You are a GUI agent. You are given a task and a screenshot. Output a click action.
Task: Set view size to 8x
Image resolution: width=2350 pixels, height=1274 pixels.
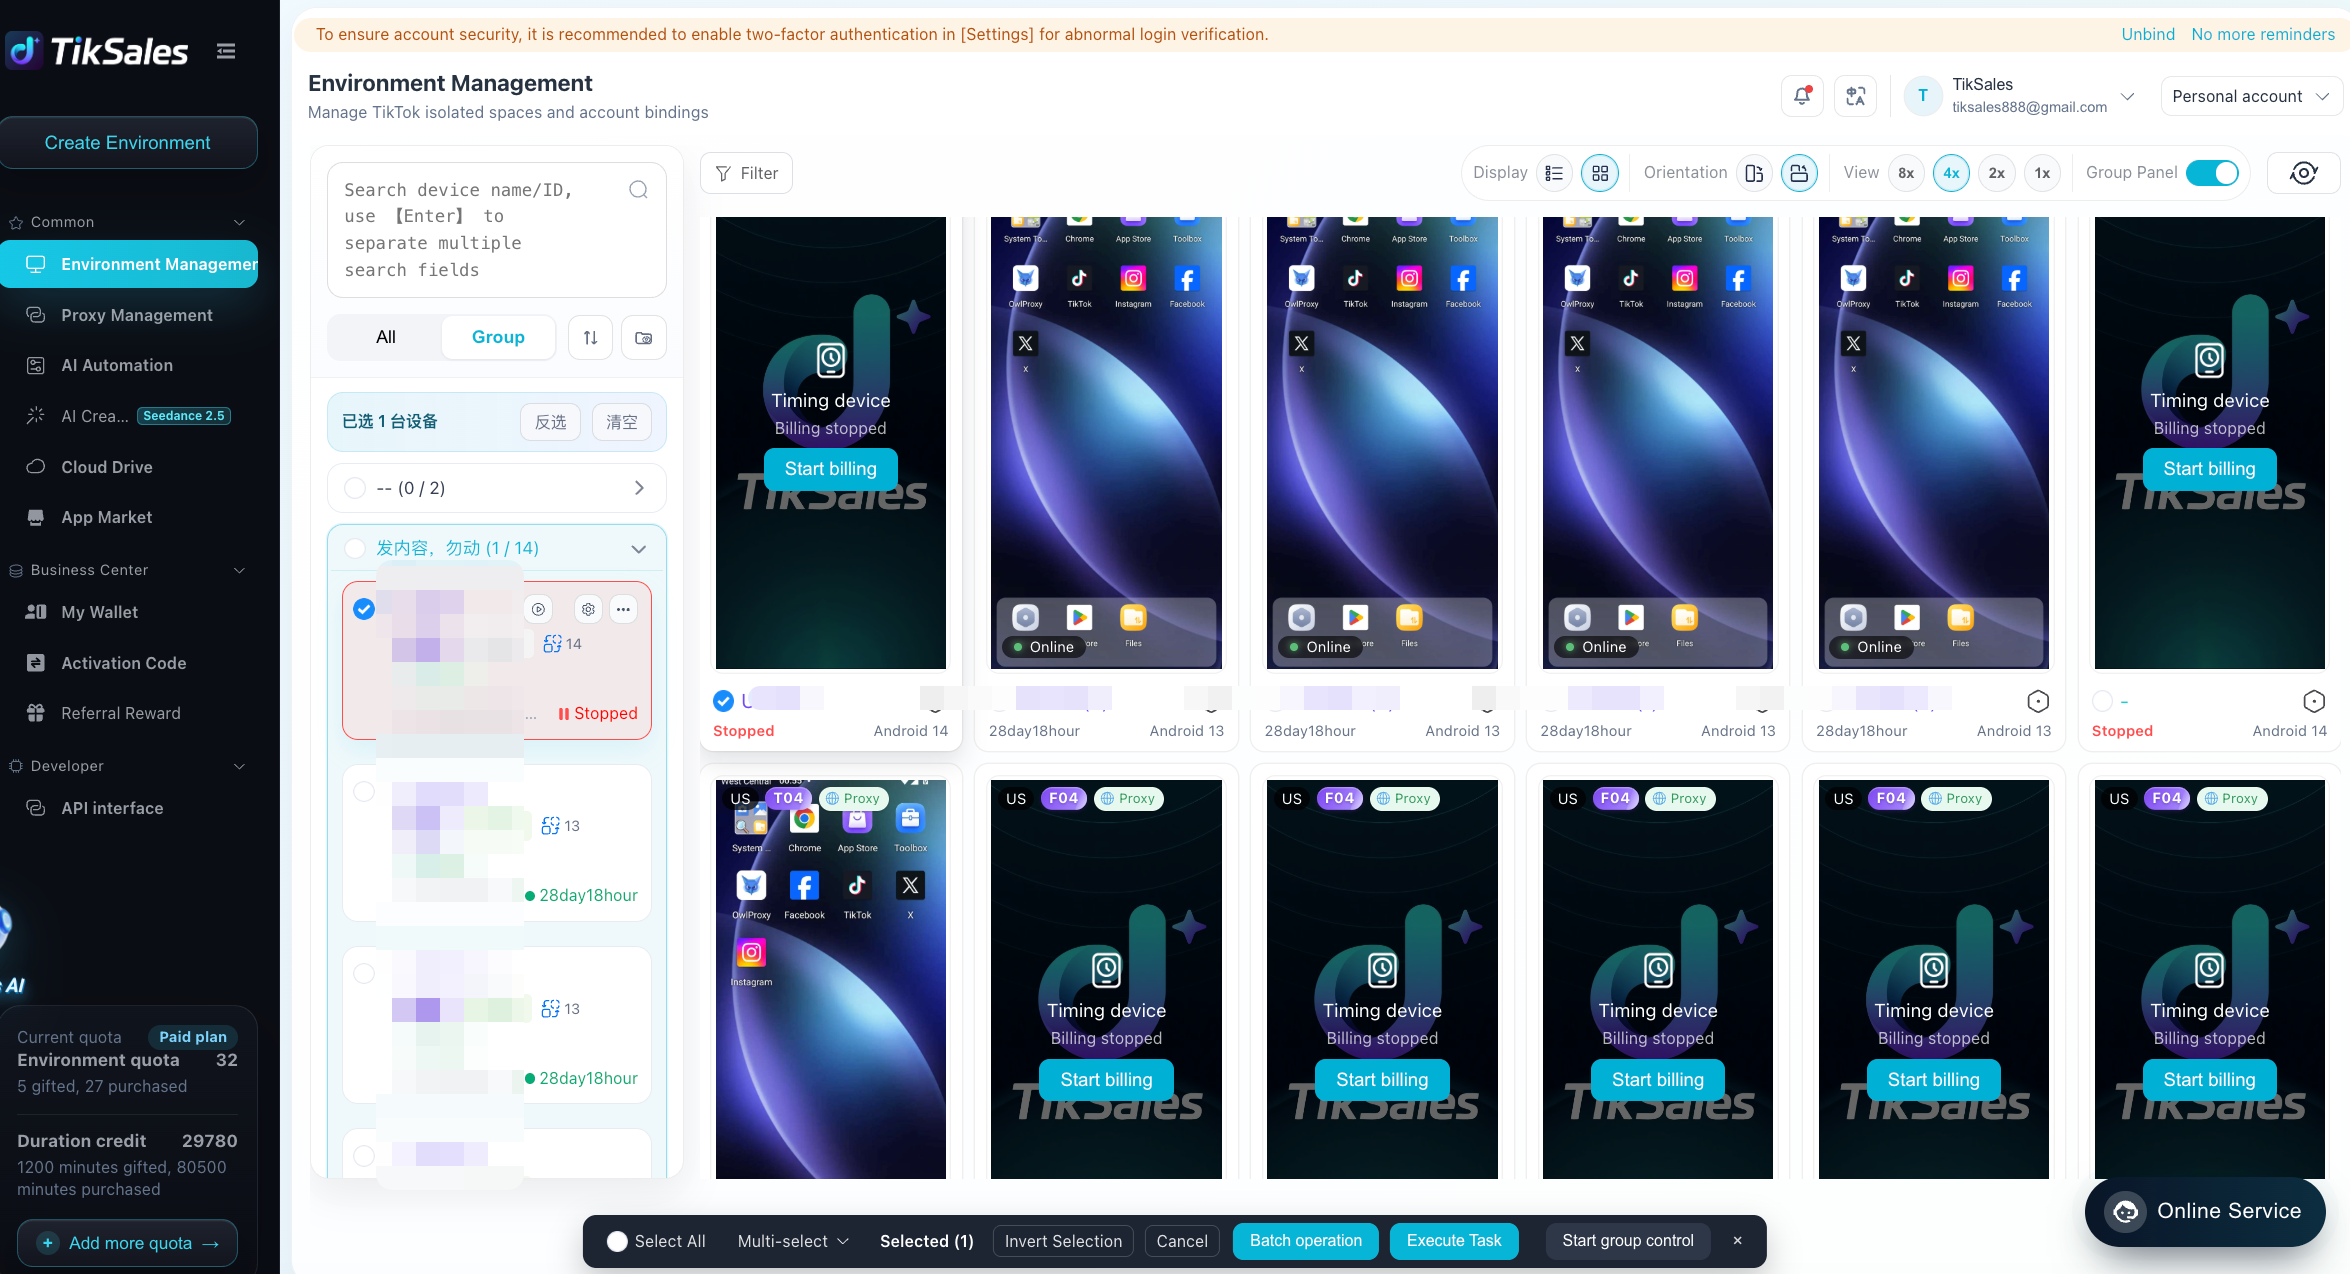pyautogui.click(x=1906, y=173)
